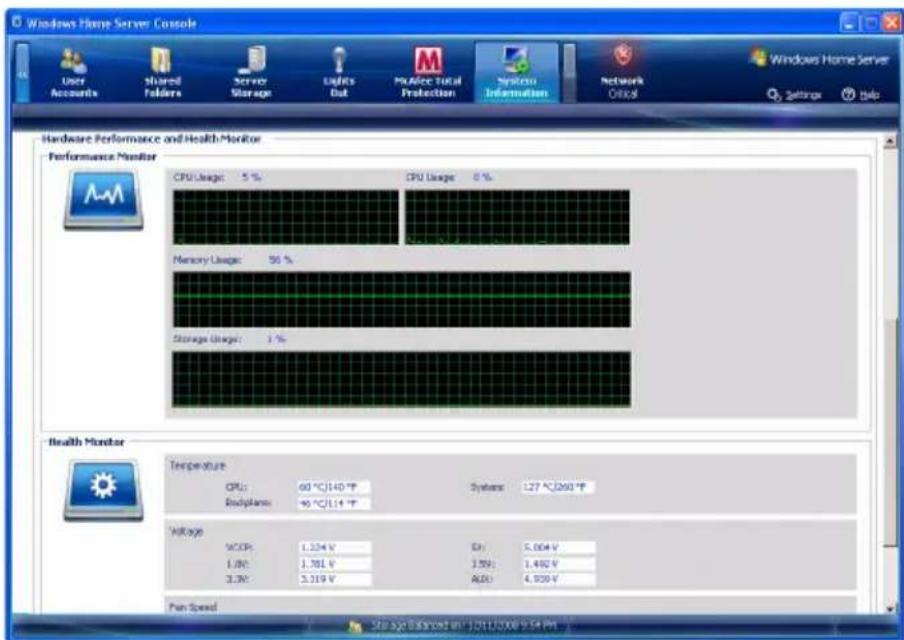Click the Health Monitor gear icon

click(x=103, y=490)
